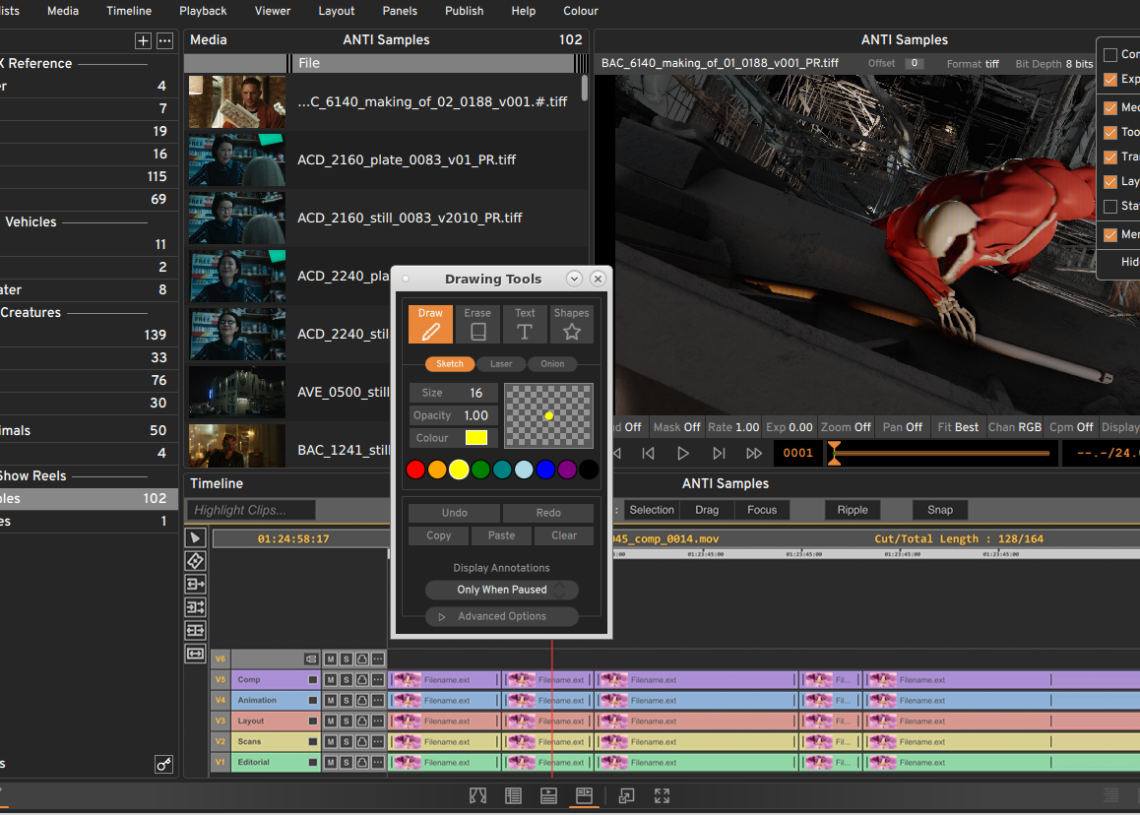This screenshot has height=815, width=1140.
Task: Click the timeline arrow selection tool
Action: click(x=196, y=537)
